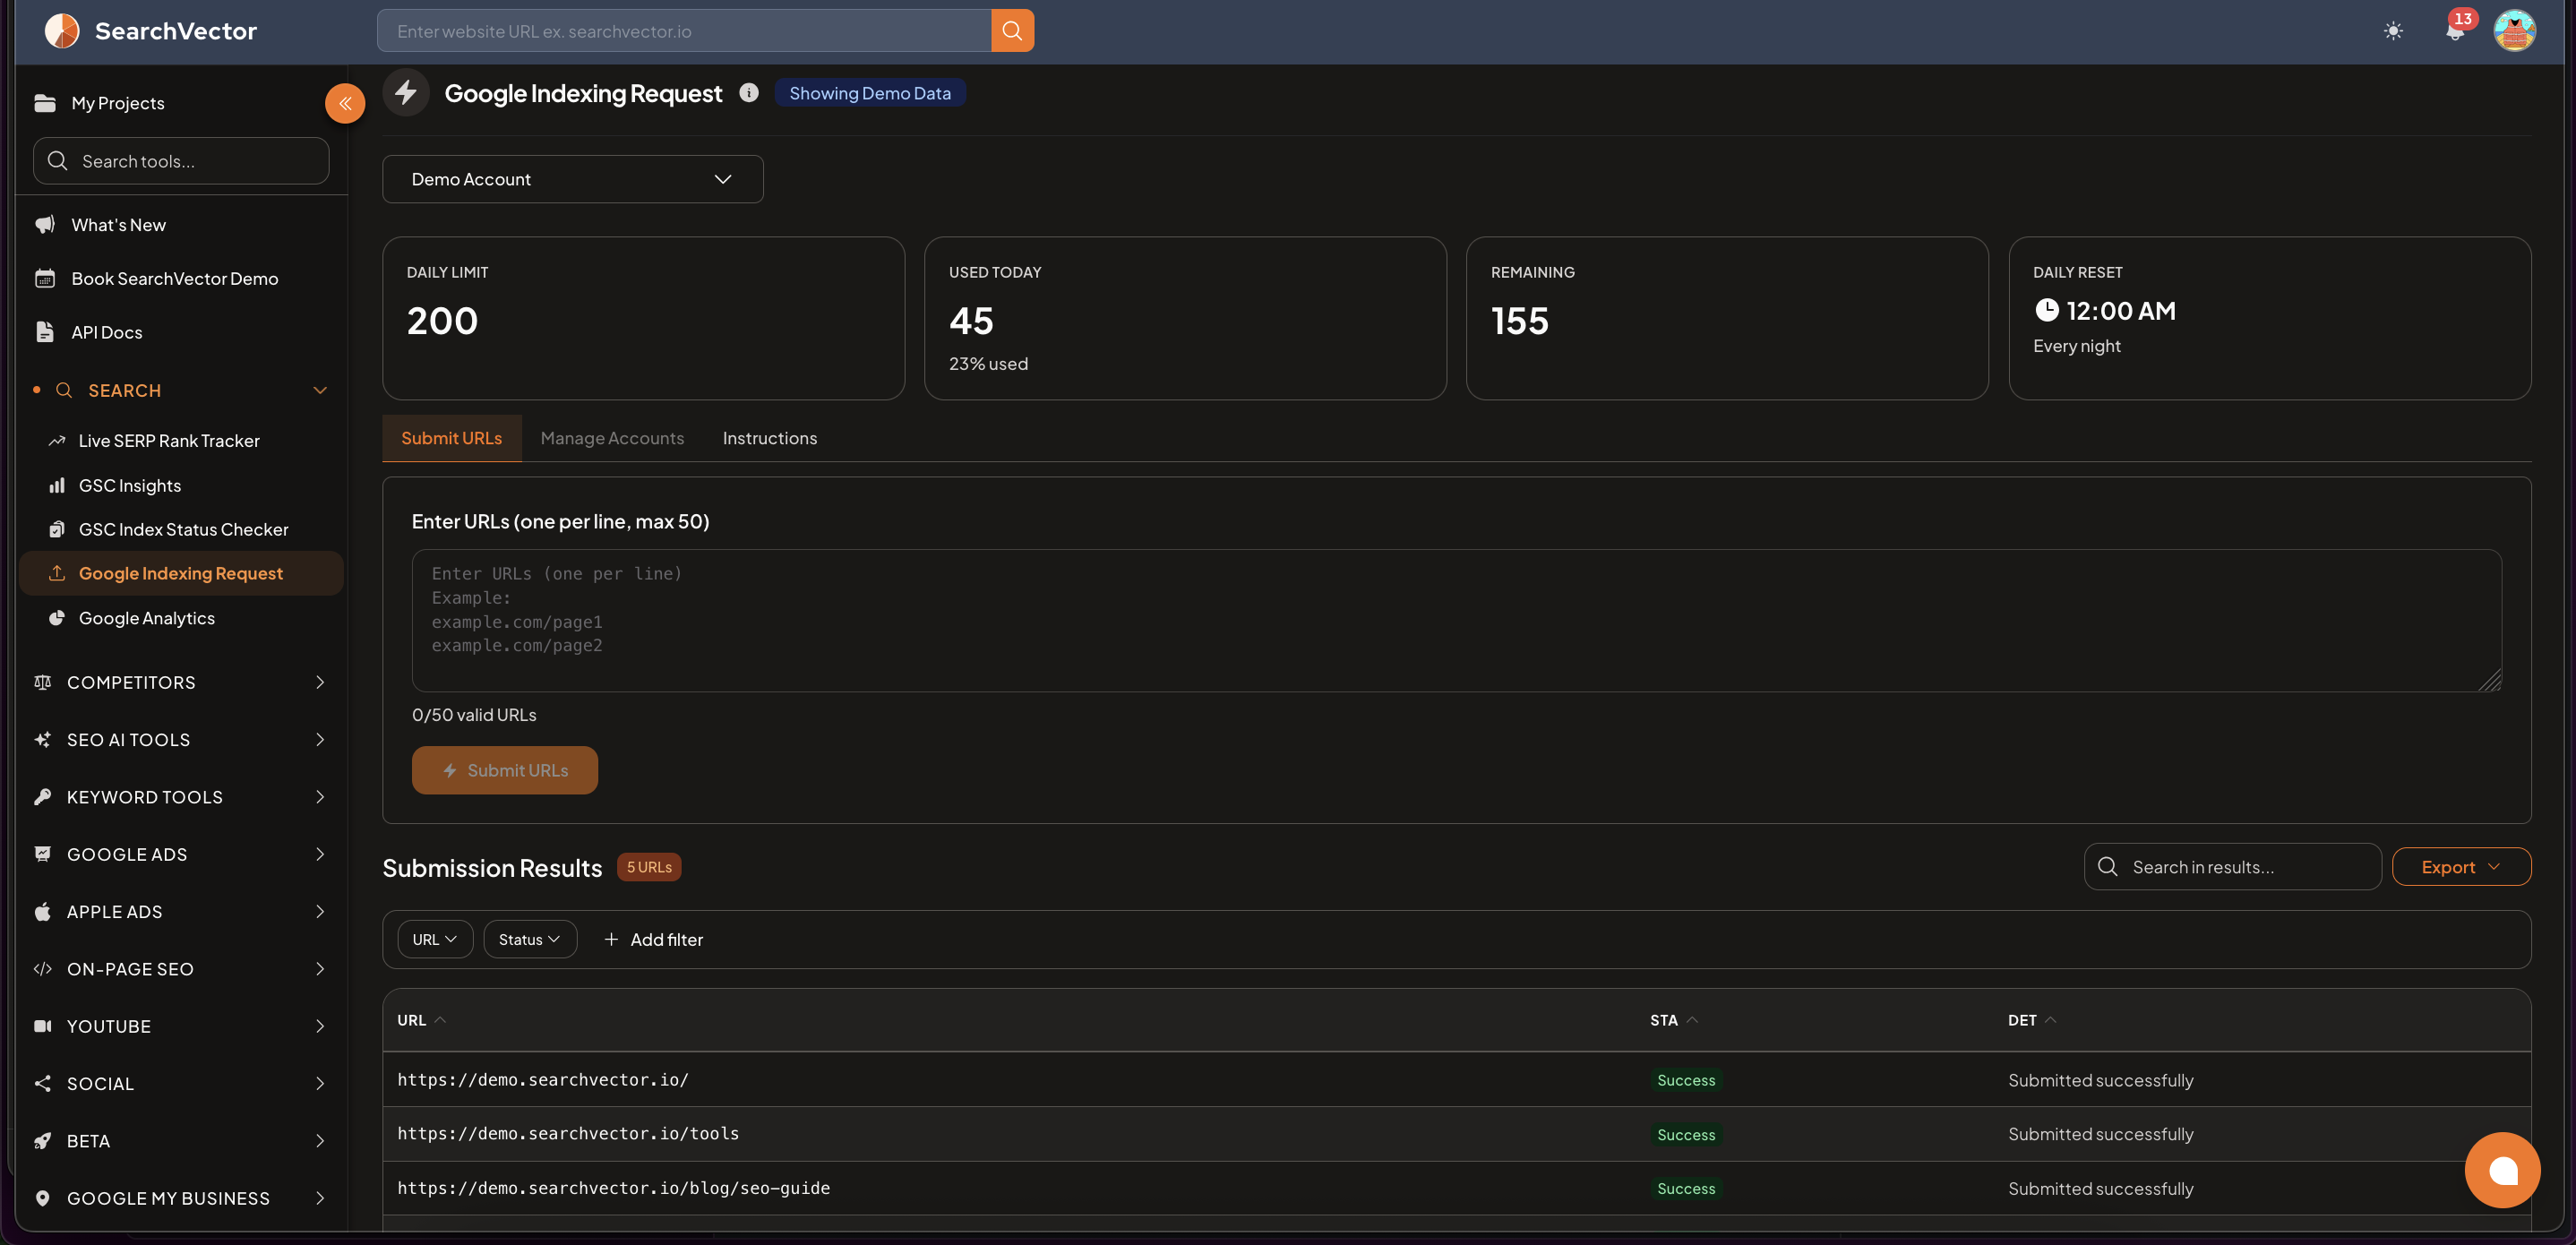Switch to the Manage Accounts tab
Screen dimensions: 2576x1245
612,439
